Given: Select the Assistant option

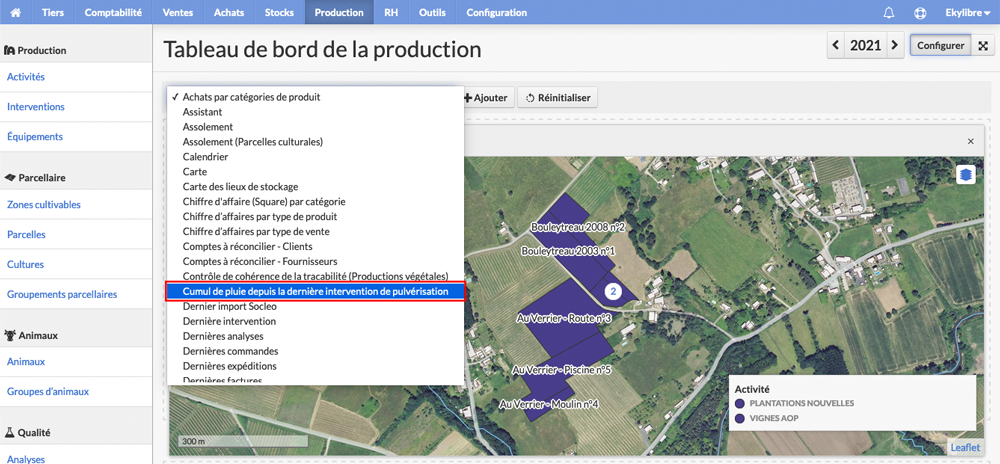Looking at the screenshot, I should pyautogui.click(x=315, y=112).
